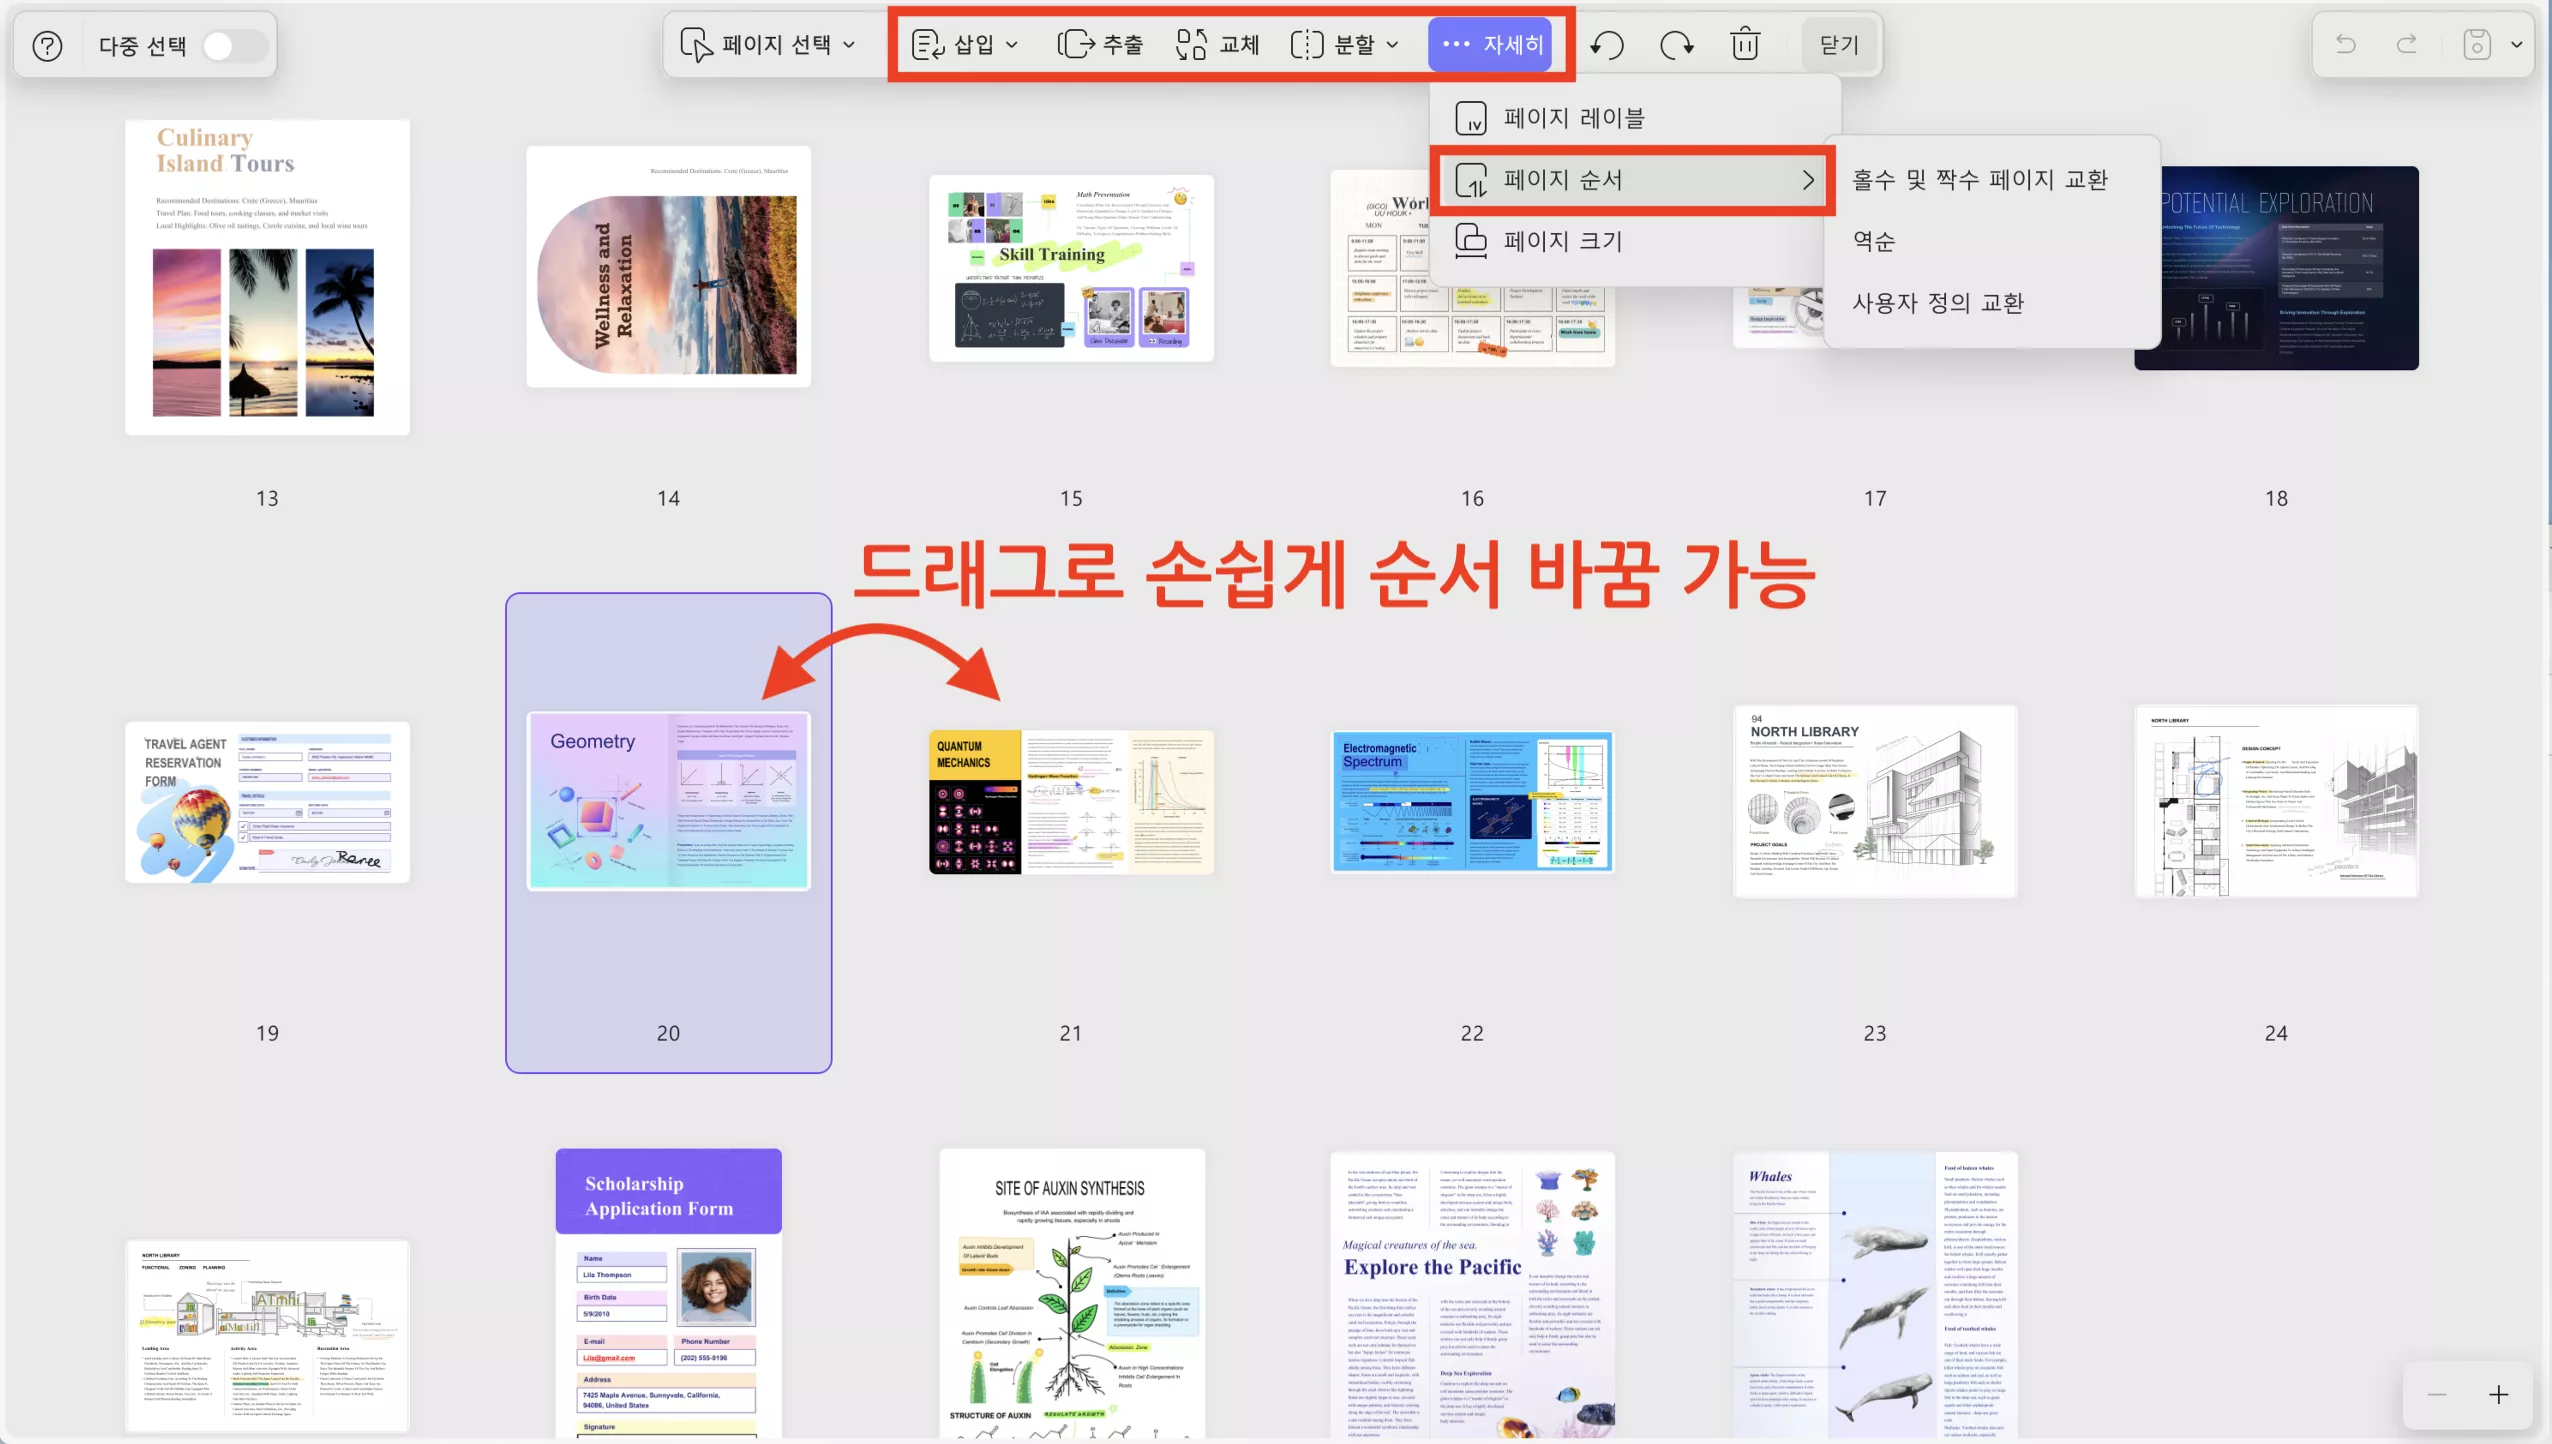Click the 페이지 선택 cursor icon
This screenshot has width=2552, height=1444.
[696, 44]
